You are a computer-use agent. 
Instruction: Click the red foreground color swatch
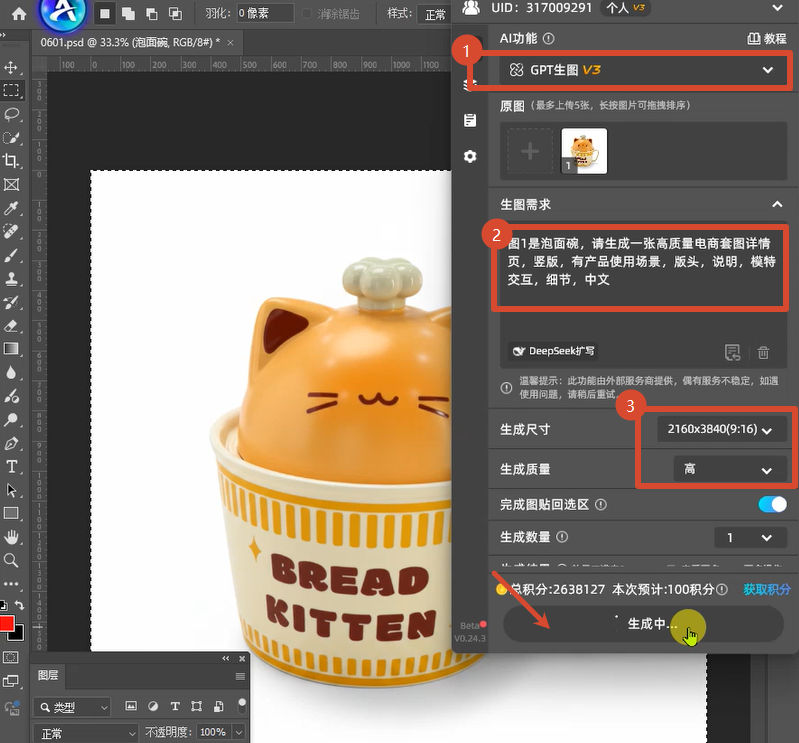pos(7,623)
